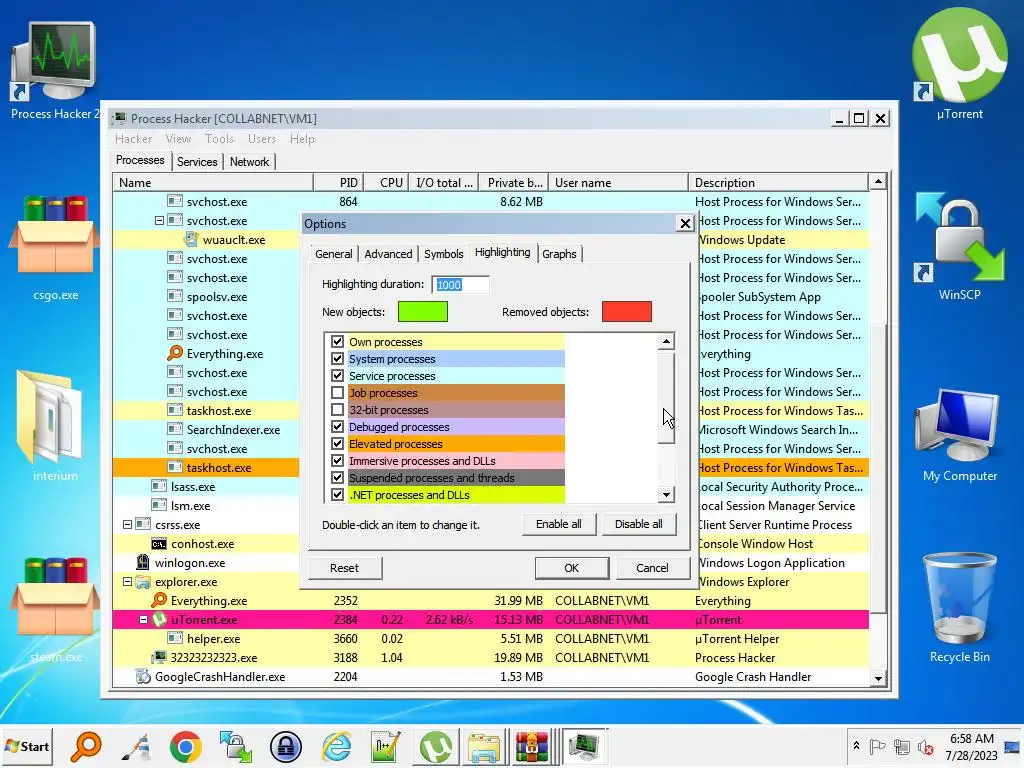Sort processes by the PID column header
1024x768 pixels.
338,183
